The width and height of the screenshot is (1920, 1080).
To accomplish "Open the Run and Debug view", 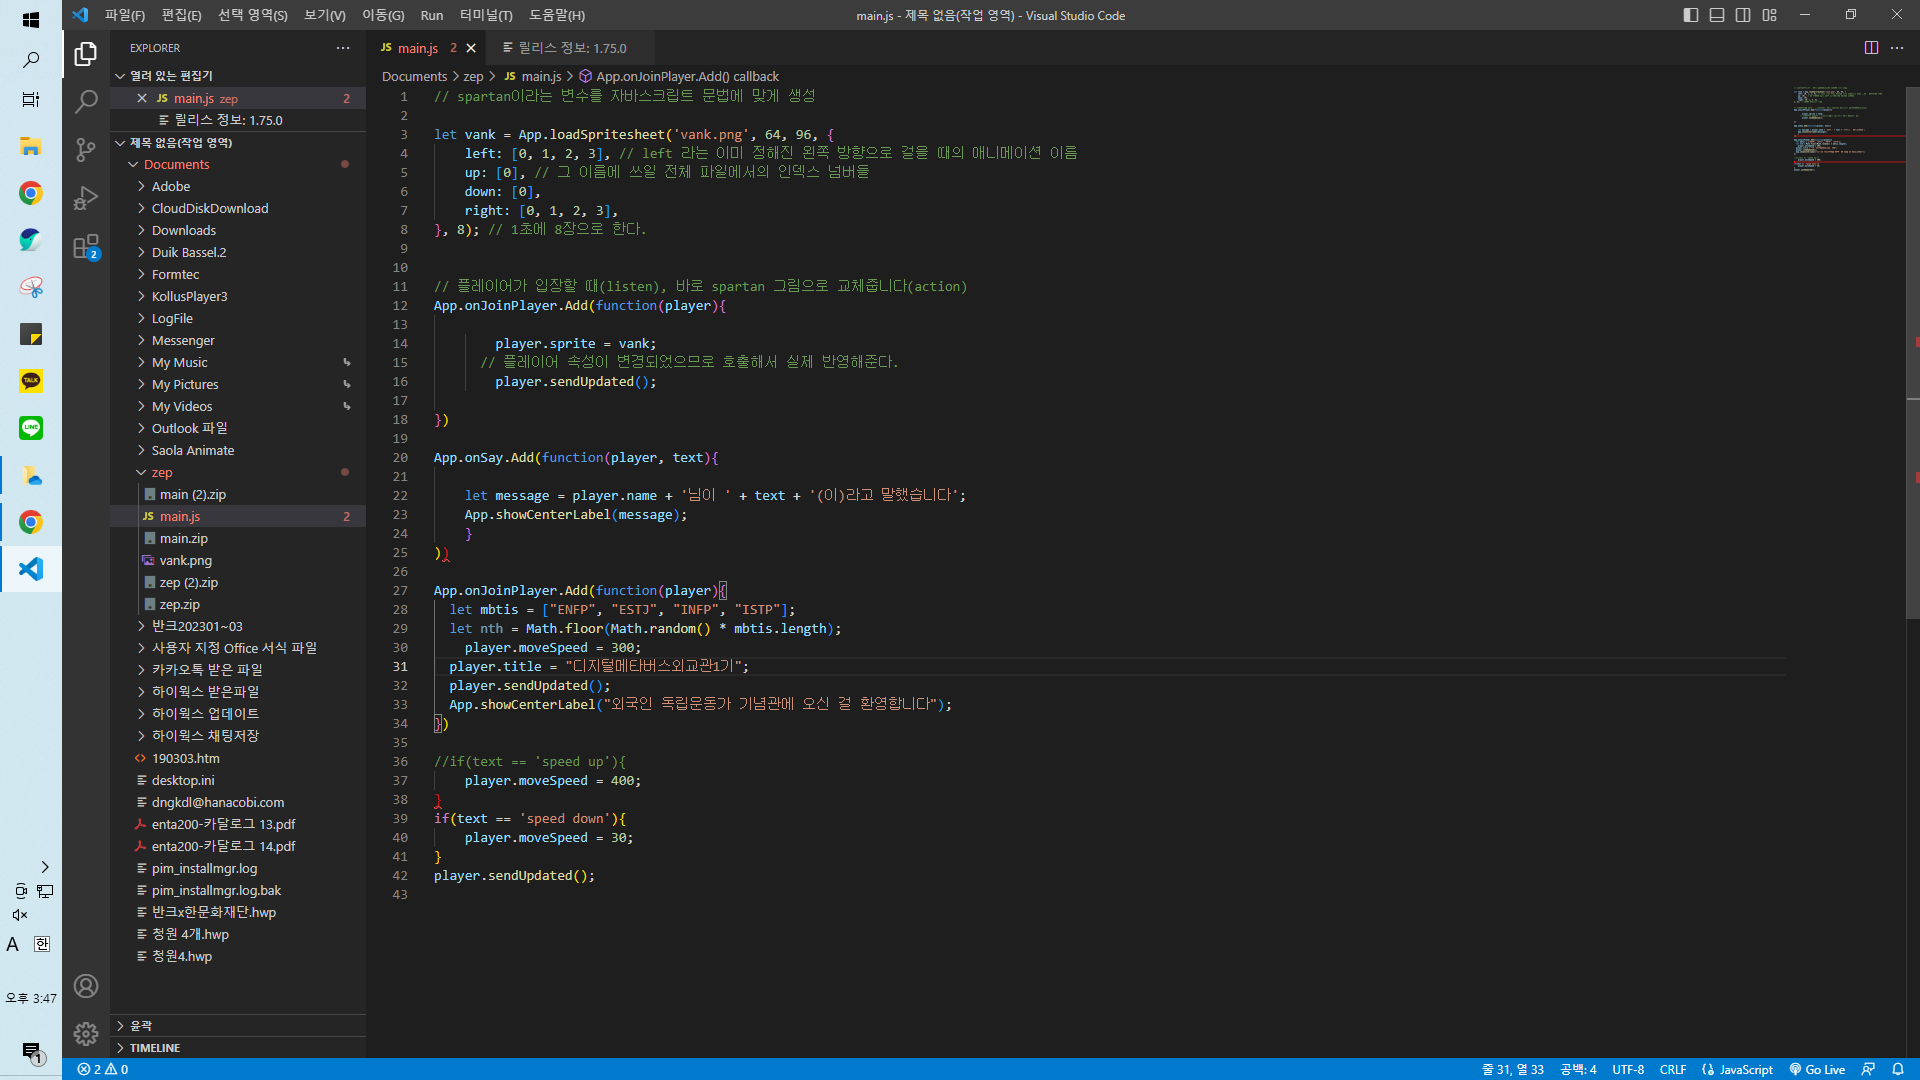I will click(86, 198).
